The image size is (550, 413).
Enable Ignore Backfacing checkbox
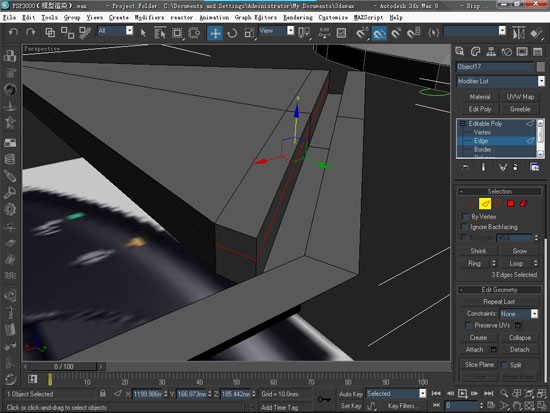(465, 226)
